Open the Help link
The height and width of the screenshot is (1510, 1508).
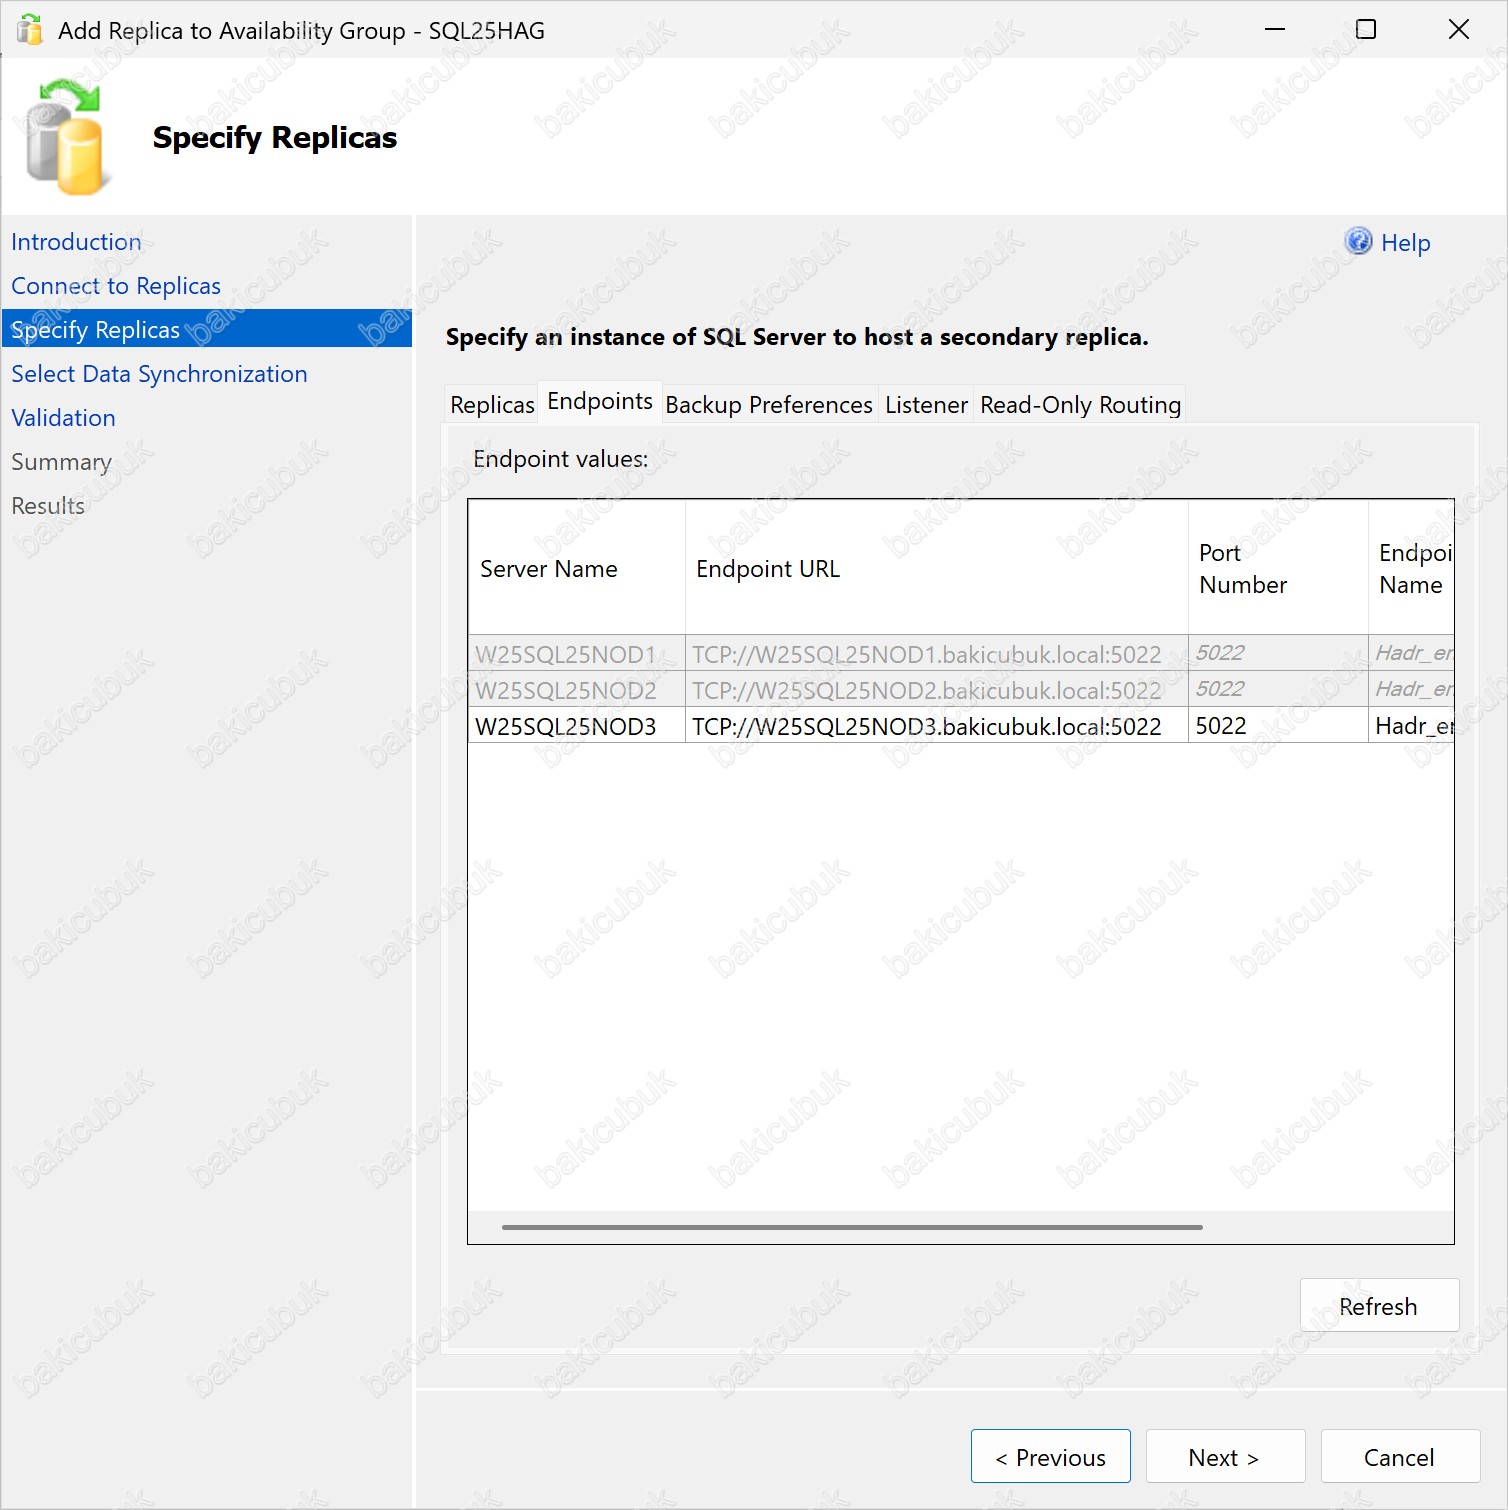point(1405,243)
